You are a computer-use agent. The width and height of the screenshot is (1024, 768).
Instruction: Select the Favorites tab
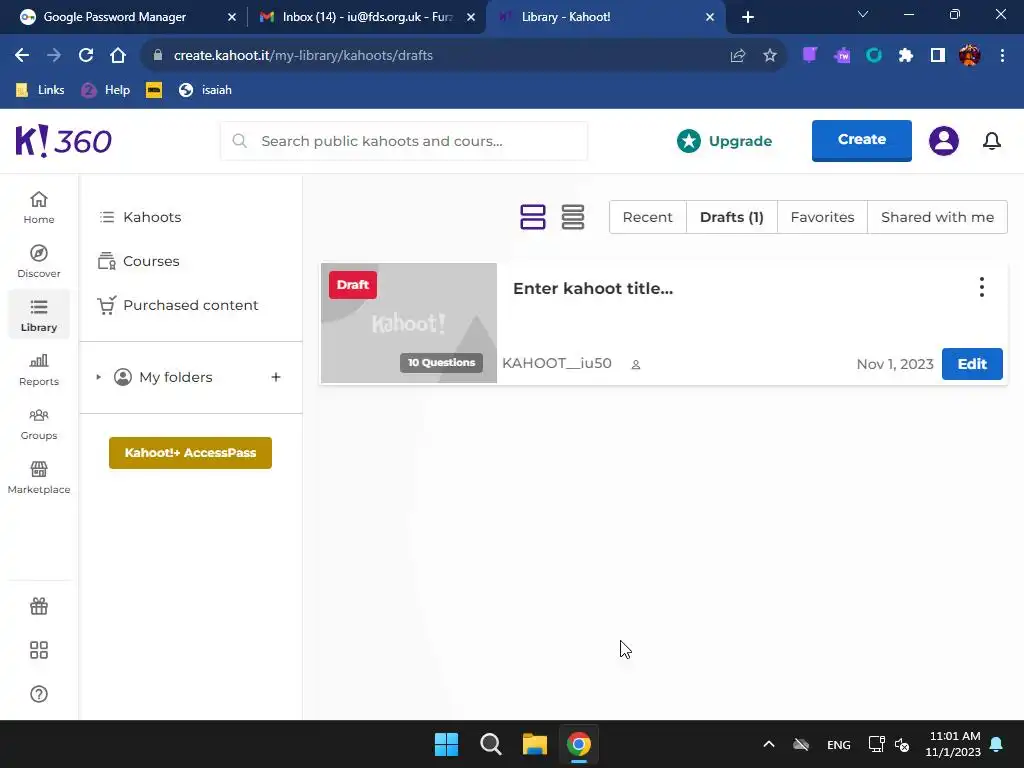[x=822, y=217]
